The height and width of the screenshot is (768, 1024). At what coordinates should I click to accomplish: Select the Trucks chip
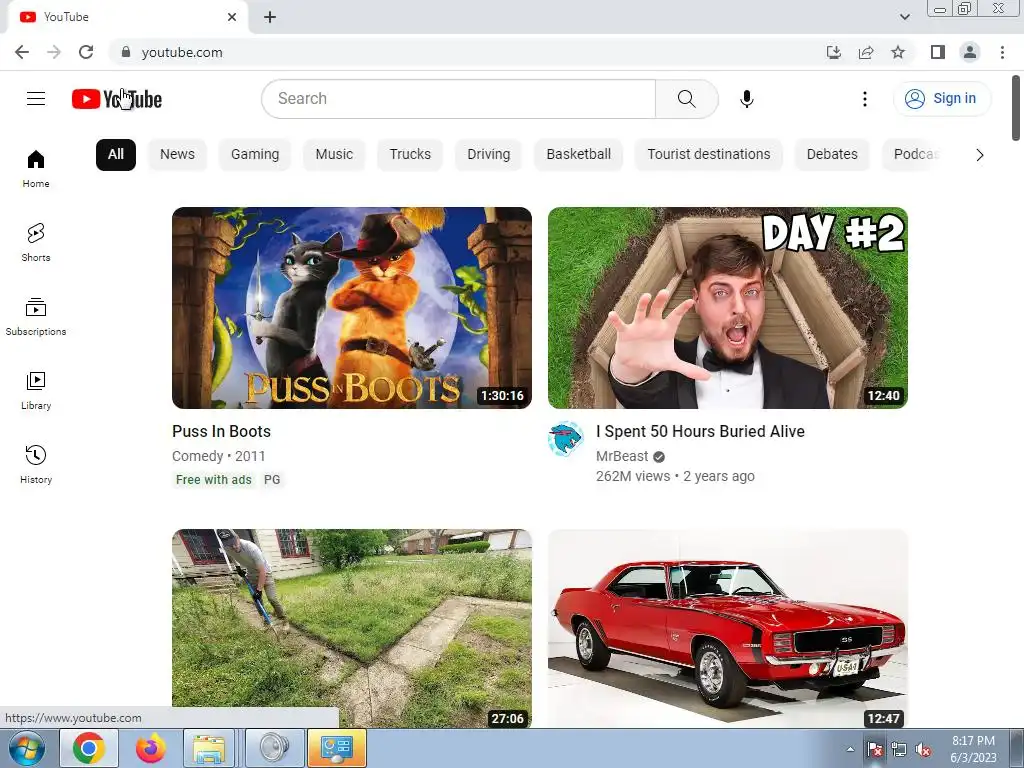(x=410, y=155)
